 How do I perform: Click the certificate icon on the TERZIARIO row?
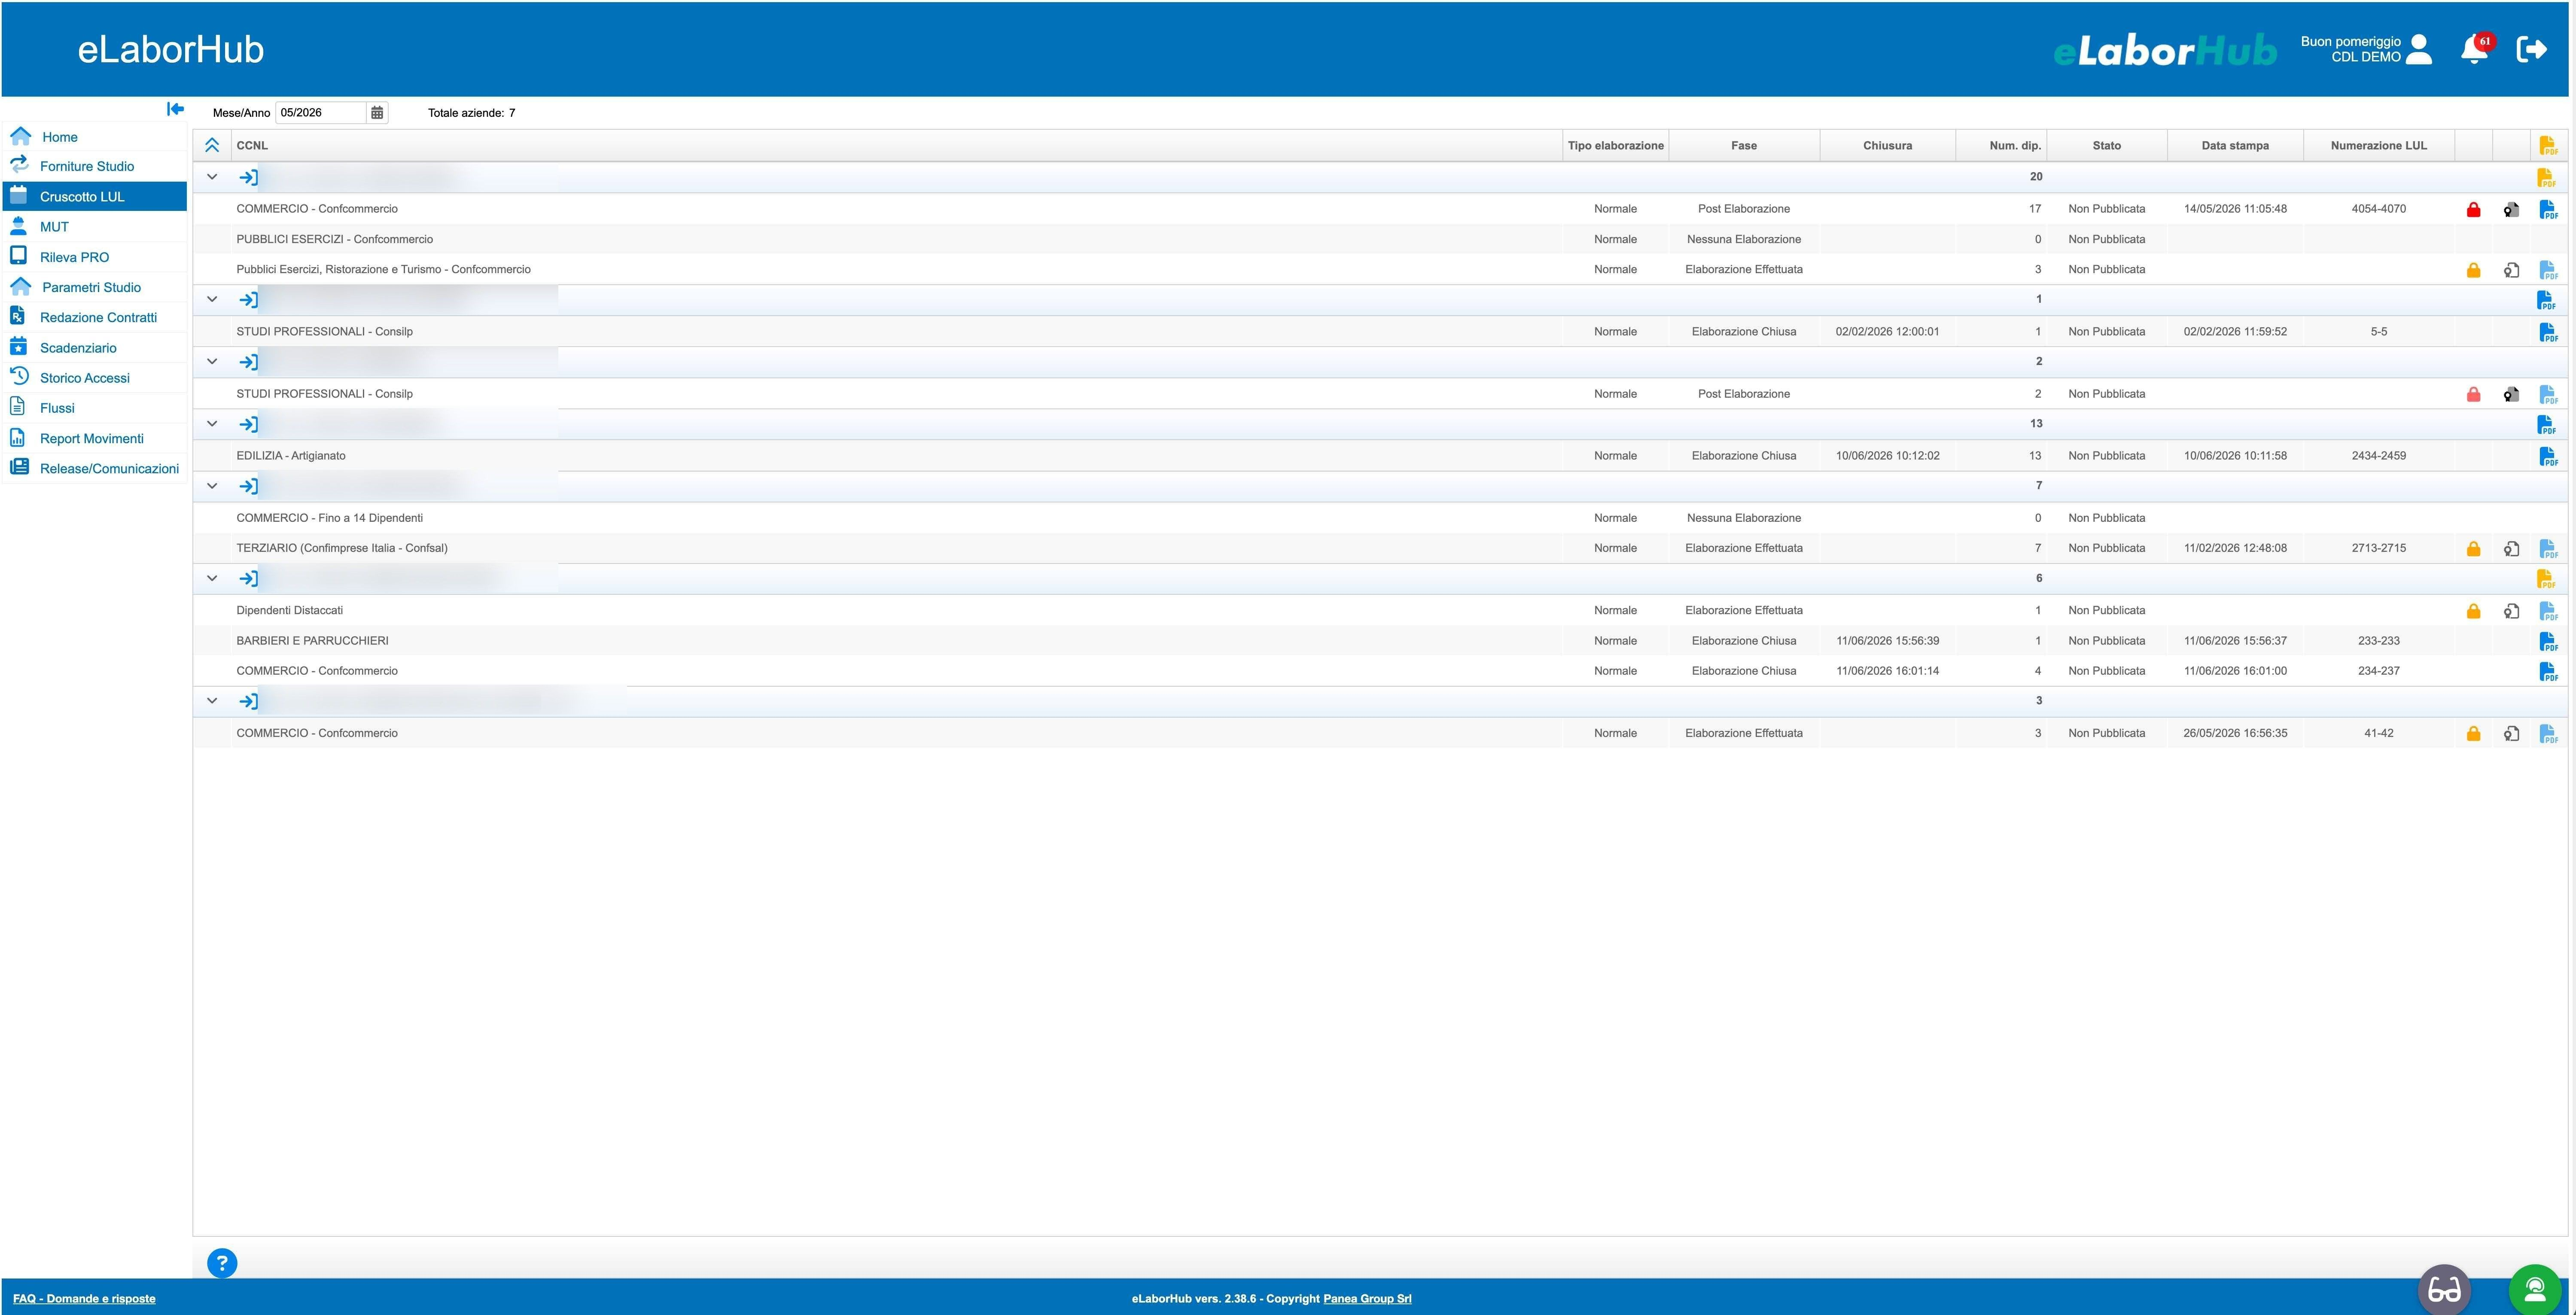click(2511, 549)
